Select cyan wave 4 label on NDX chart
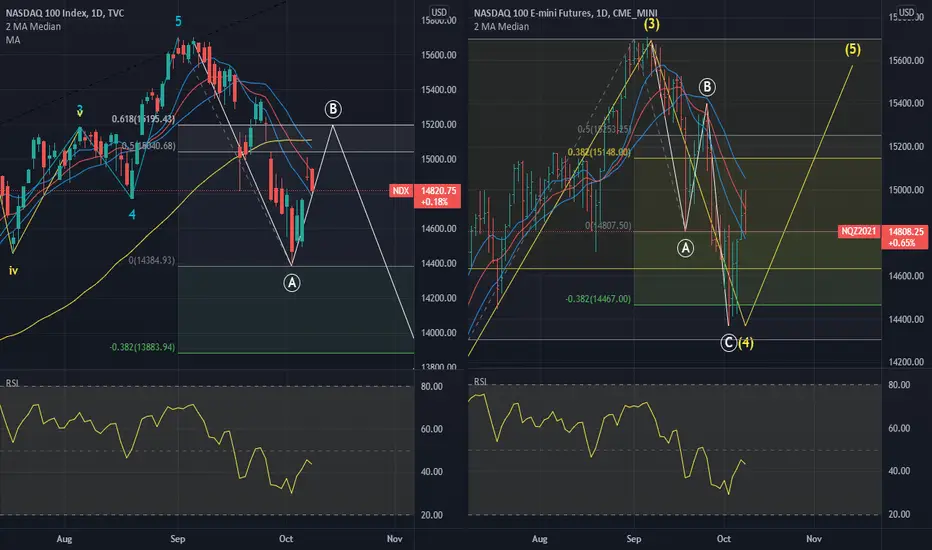Image resolution: width=932 pixels, height=550 pixels. pyautogui.click(x=132, y=215)
